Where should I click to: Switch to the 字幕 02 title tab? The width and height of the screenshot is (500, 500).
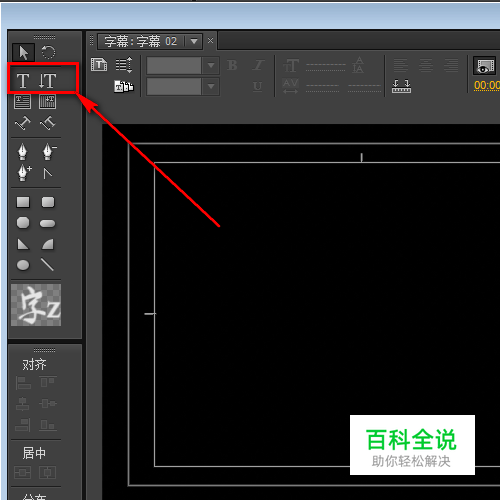click(x=140, y=41)
